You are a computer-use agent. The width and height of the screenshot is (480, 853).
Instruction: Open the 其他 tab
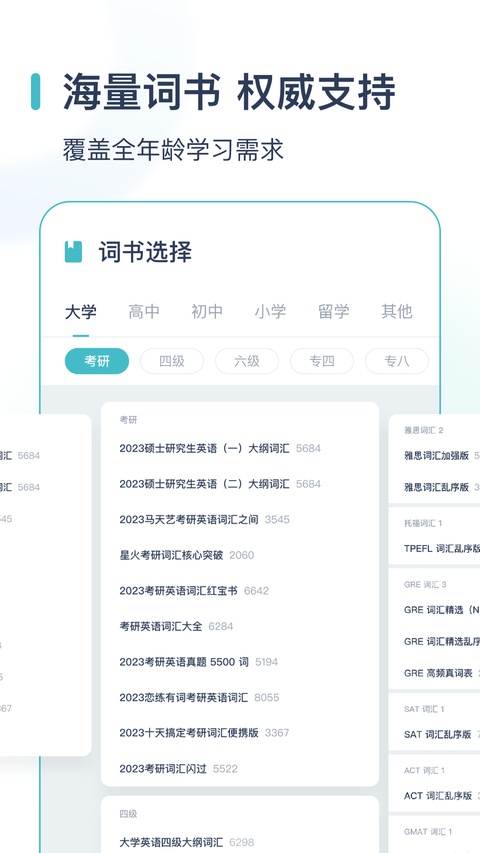397,312
